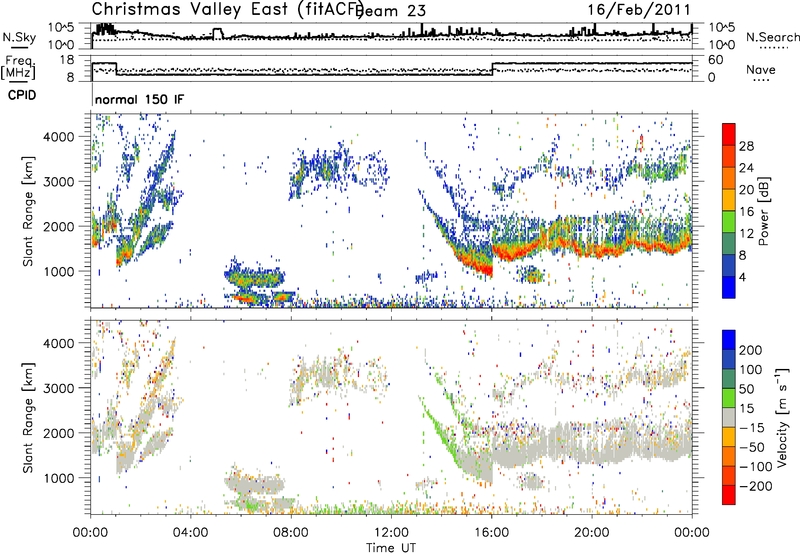
Task: Click the '200' tick on the velocity colorbar
Action: (751, 350)
